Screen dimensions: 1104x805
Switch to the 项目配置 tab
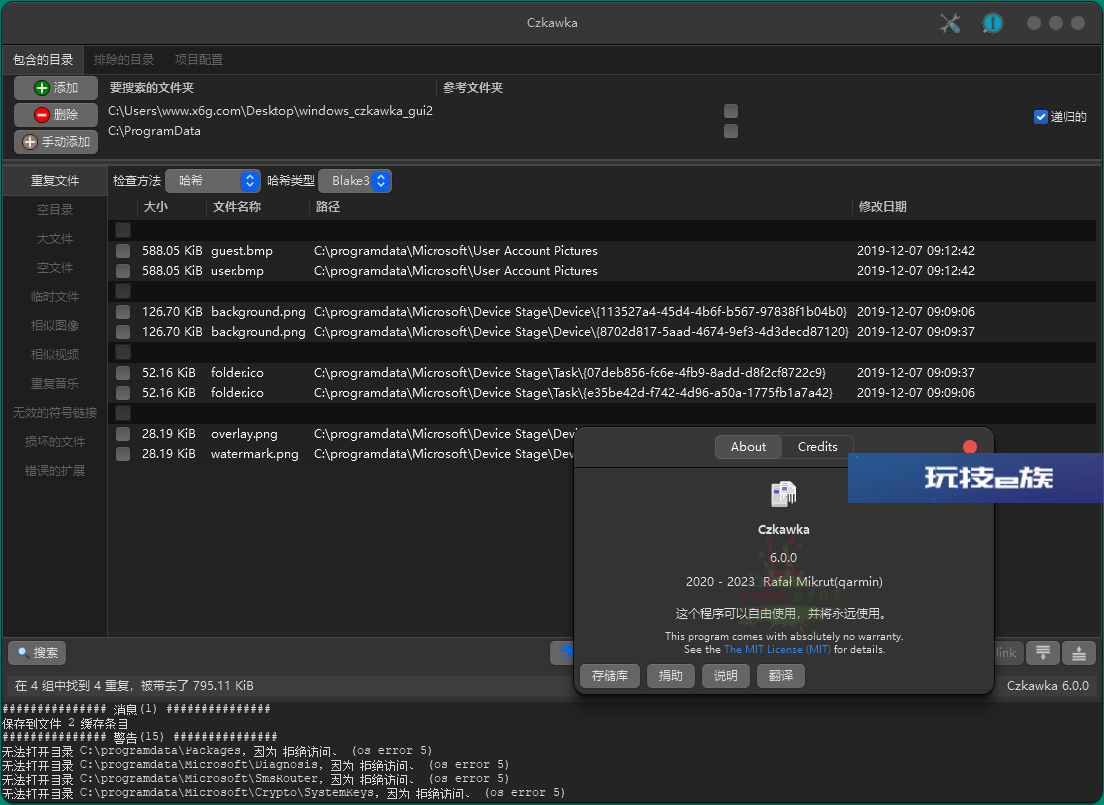tap(199, 60)
